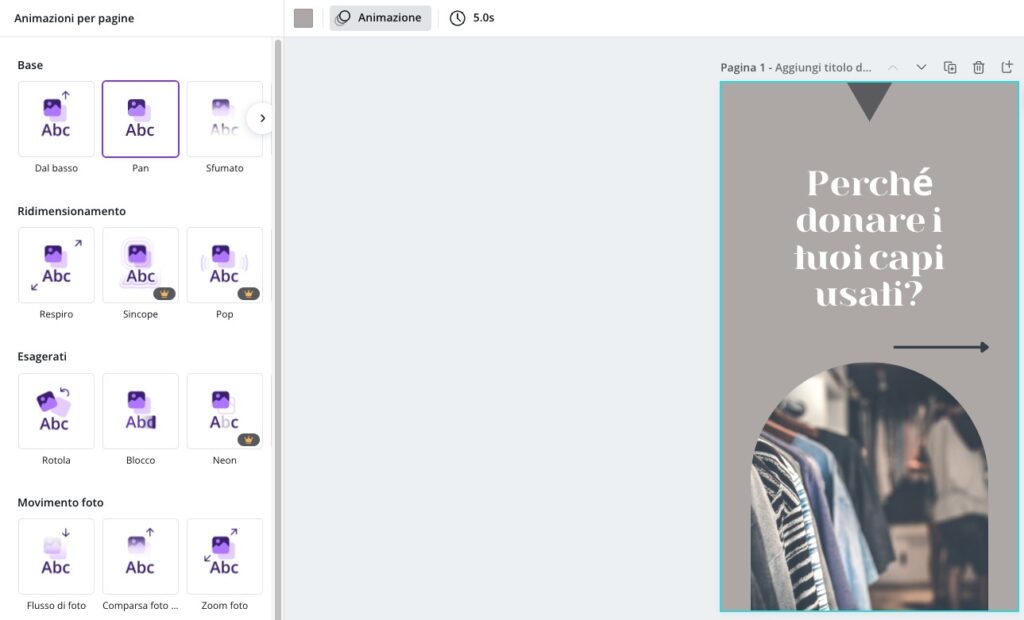Choose the Pan animation preset
This screenshot has height=620, width=1024.
pos(140,119)
